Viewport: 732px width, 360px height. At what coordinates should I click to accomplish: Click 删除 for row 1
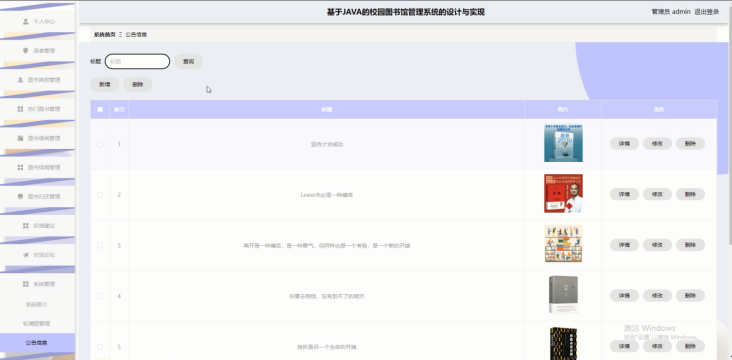[x=690, y=144]
